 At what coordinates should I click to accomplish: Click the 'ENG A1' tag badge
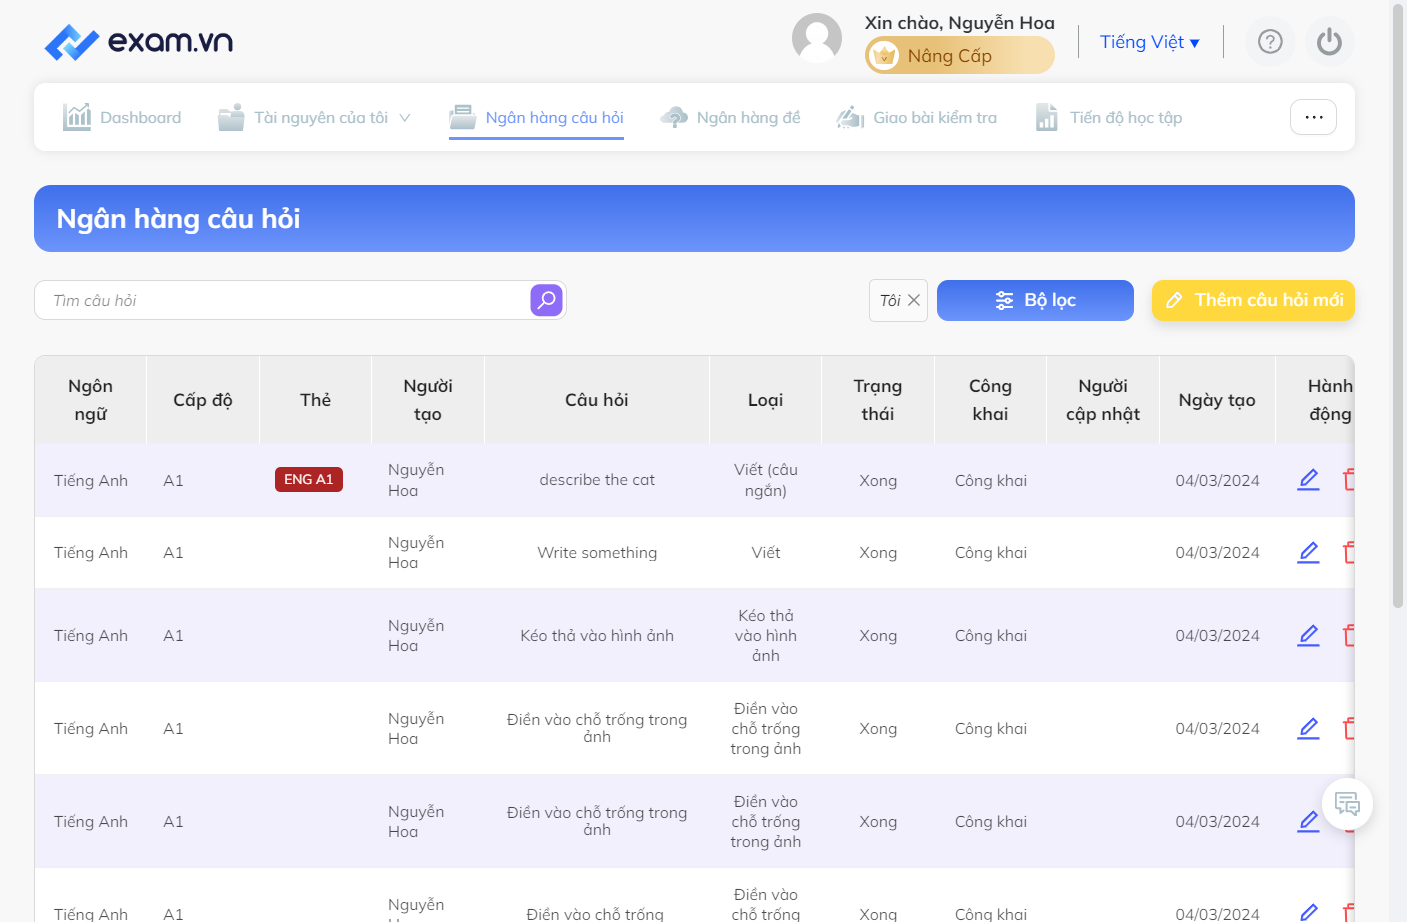[x=309, y=480]
